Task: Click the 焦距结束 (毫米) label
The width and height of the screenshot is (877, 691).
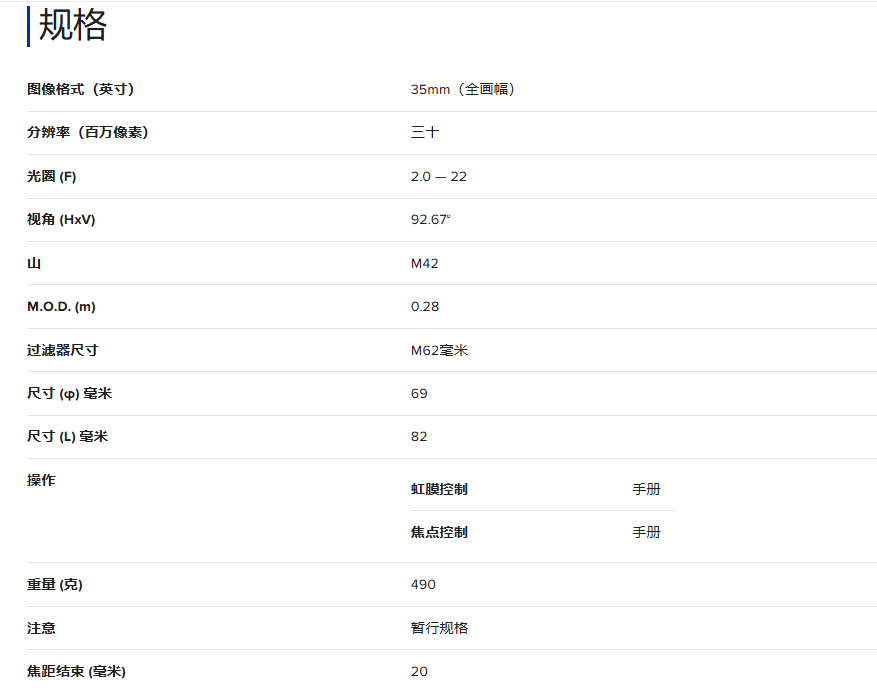Action: coord(76,672)
